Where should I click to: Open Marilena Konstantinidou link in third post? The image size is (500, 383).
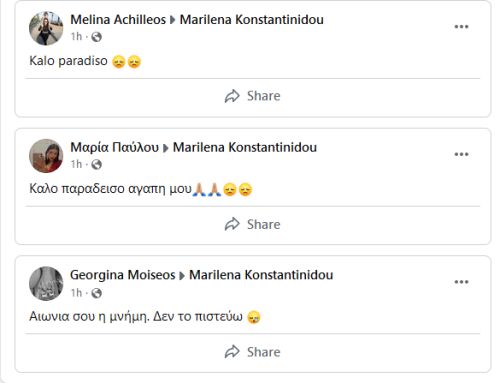click(x=261, y=275)
